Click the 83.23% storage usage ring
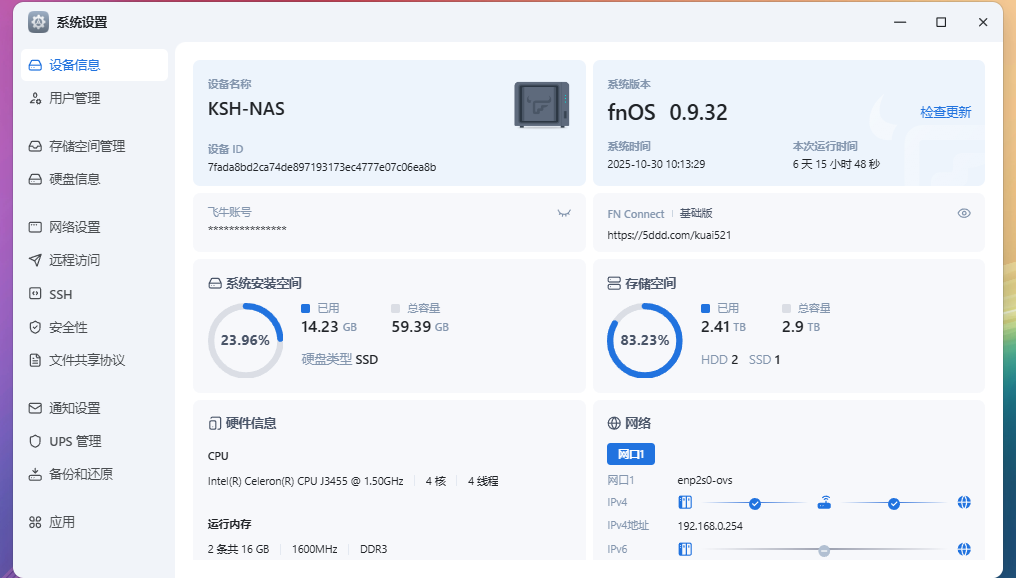 tap(644, 340)
